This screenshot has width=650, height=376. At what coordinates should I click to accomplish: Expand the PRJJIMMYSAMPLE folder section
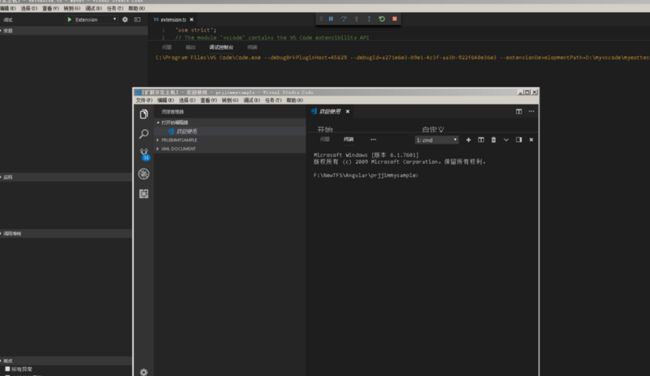click(x=230, y=140)
